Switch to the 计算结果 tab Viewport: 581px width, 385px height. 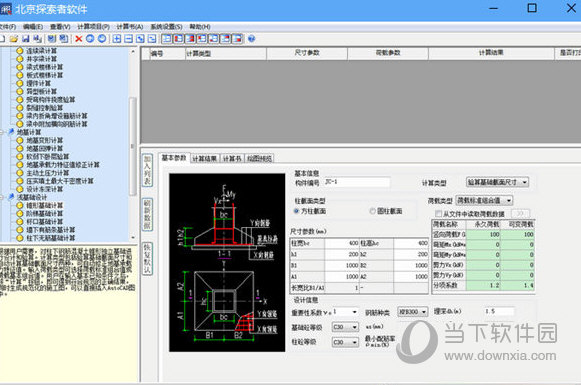click(205, 159)
